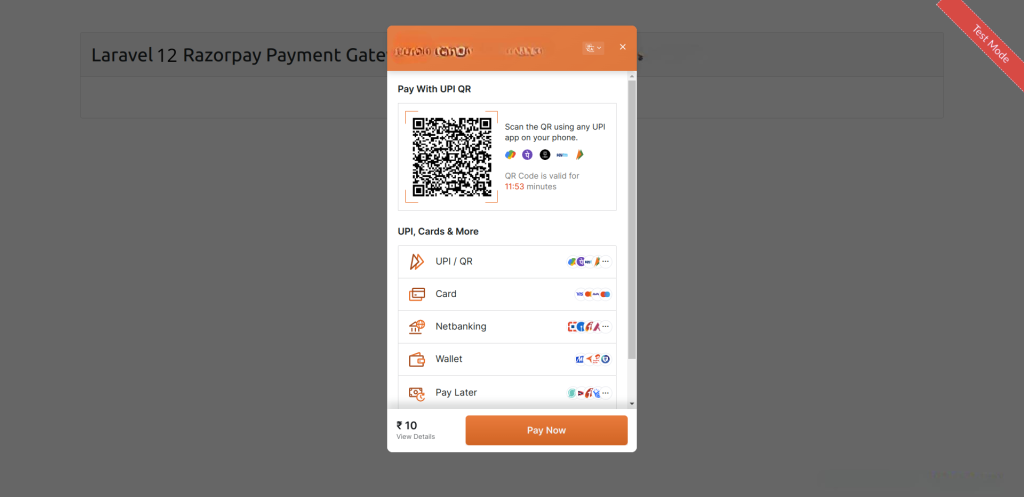
Task: Click the BHIM logo beside the QR
Action: click(x=579, y=155)
